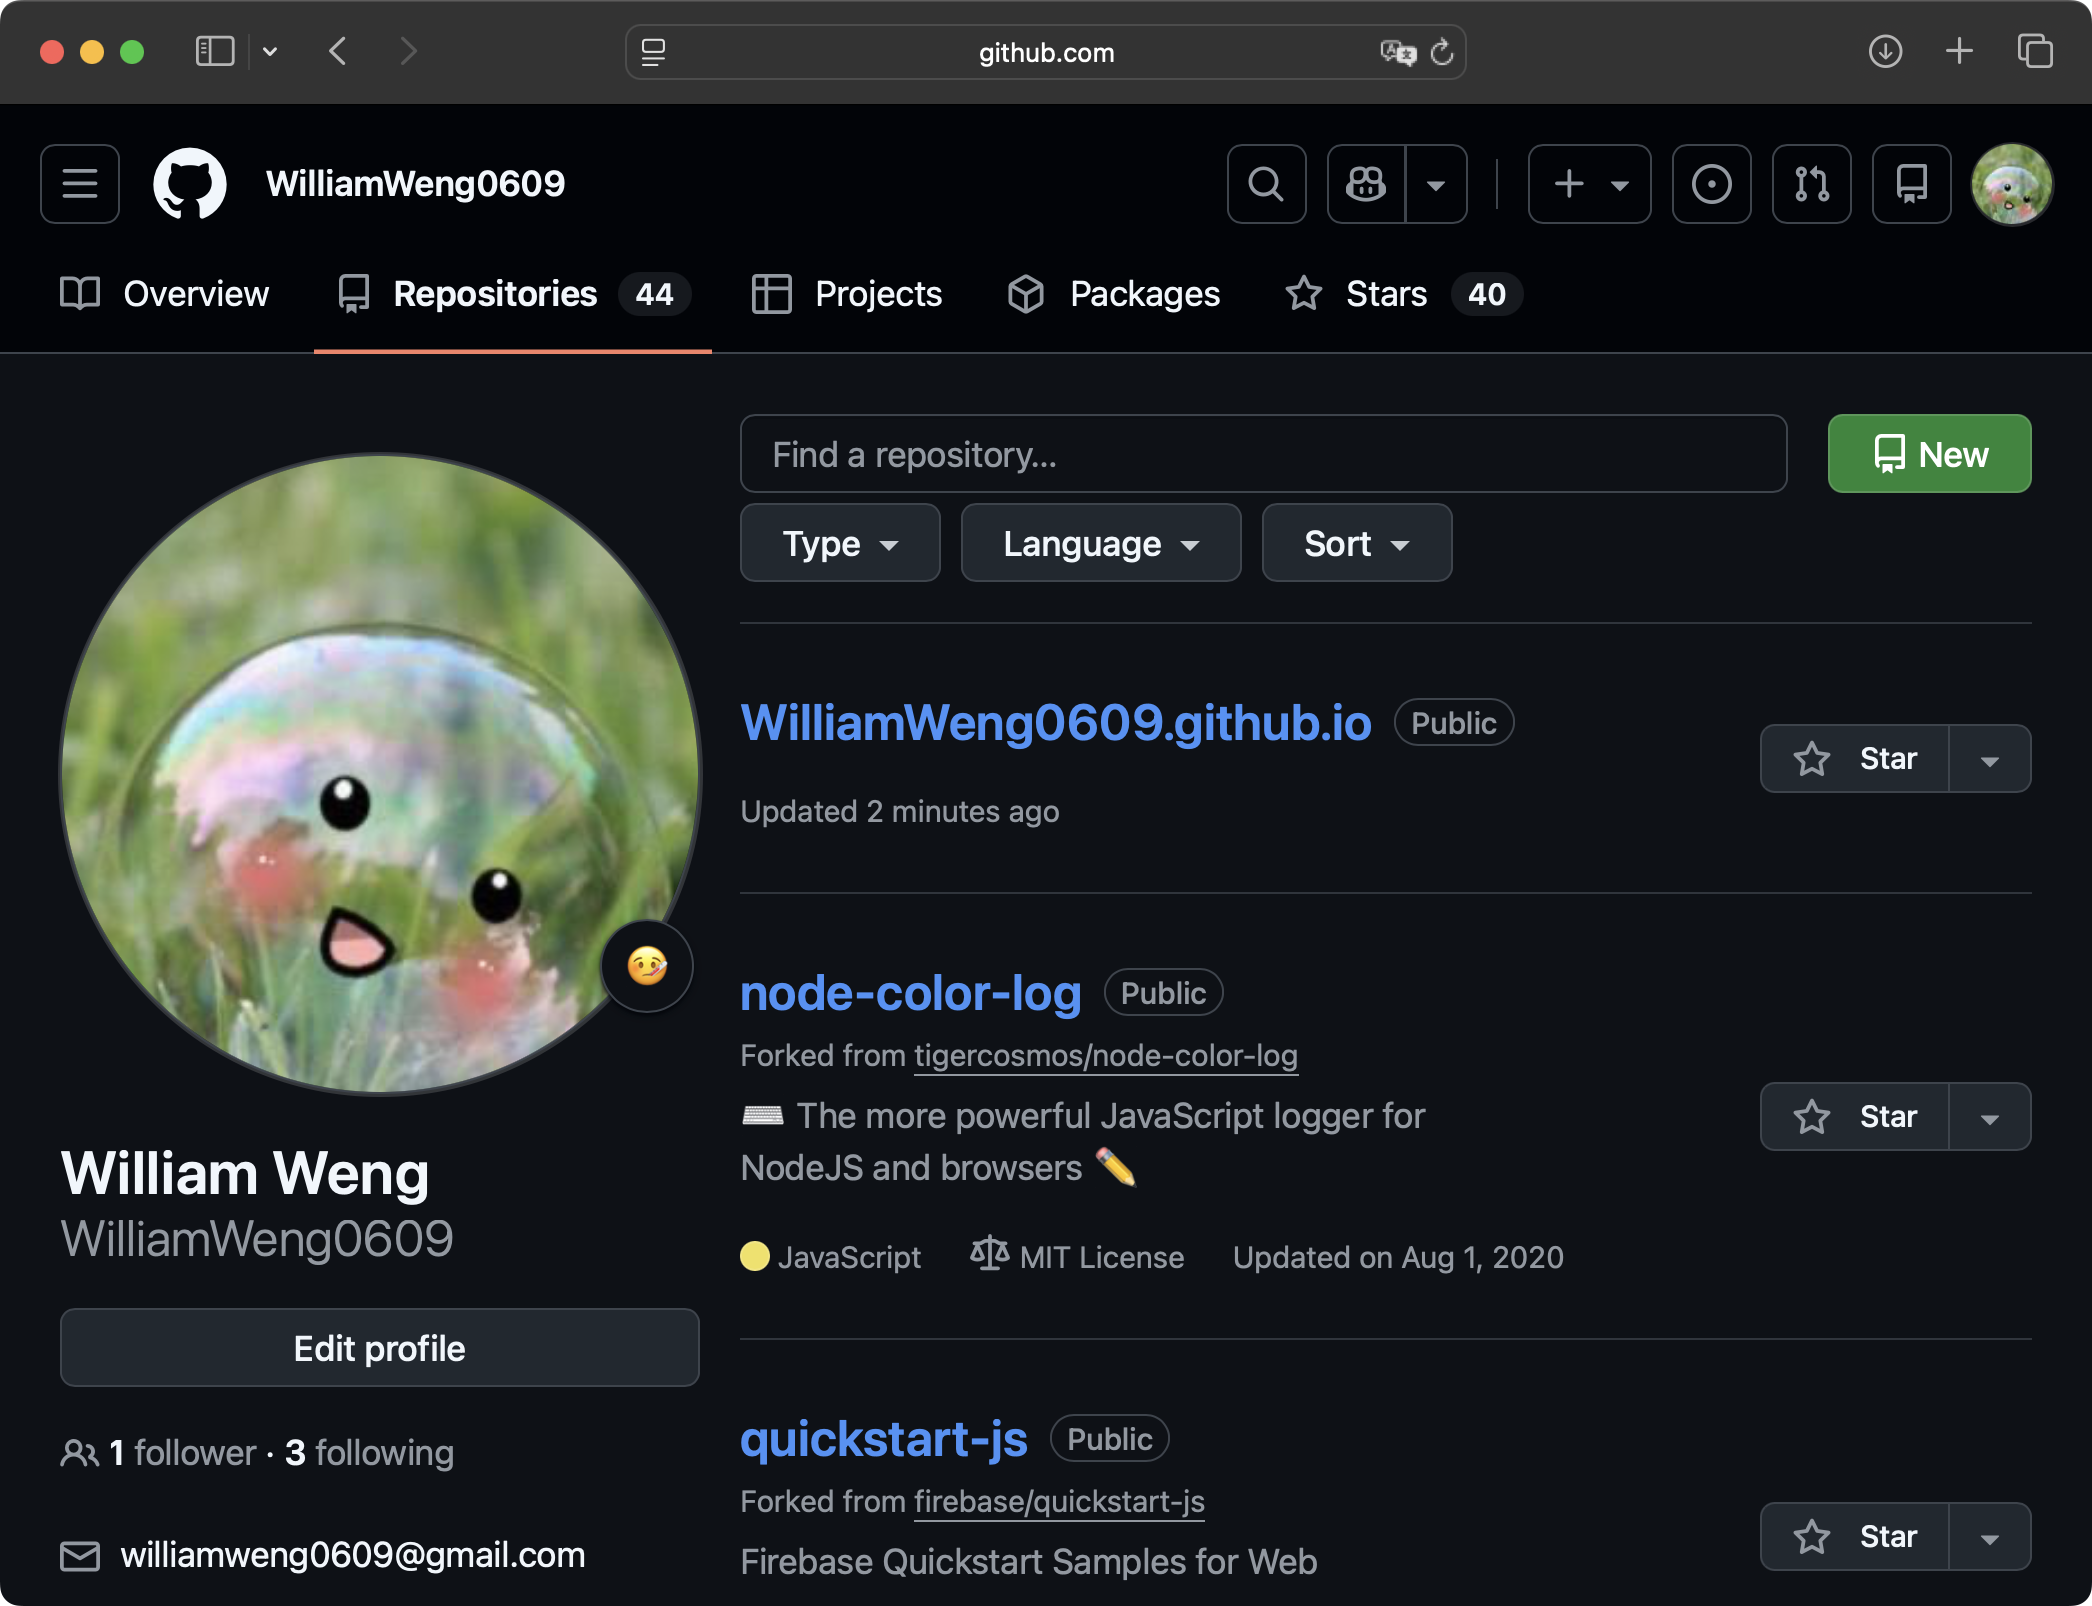Open the tigercosmos/node-color-log fork link
The width and height of the screenshot is (2092, 1606).
(x=1105, y=1056)
